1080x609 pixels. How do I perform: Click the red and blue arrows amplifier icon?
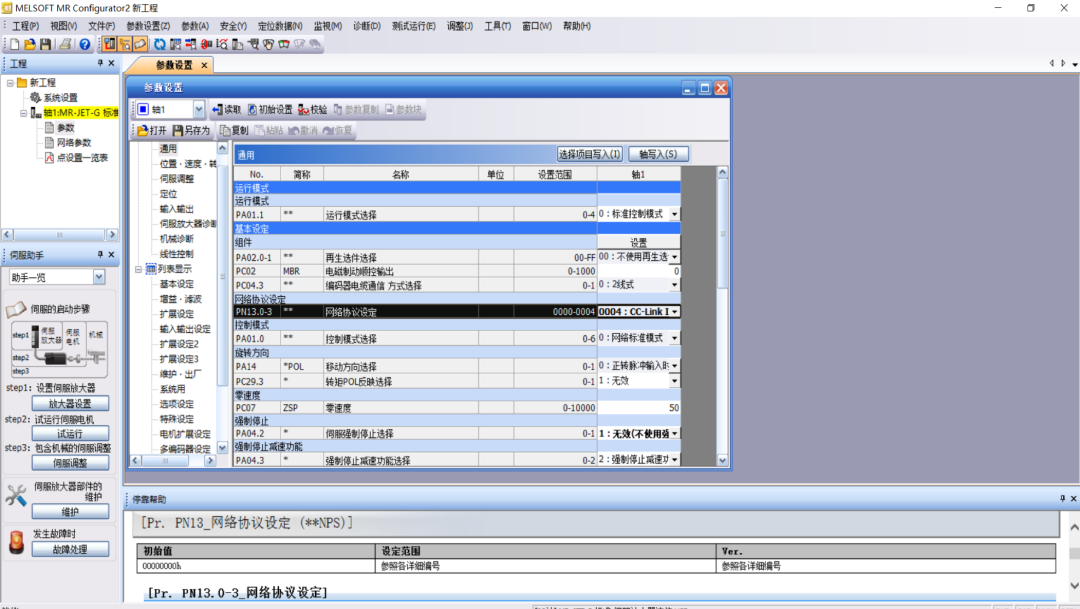(191, 44)
